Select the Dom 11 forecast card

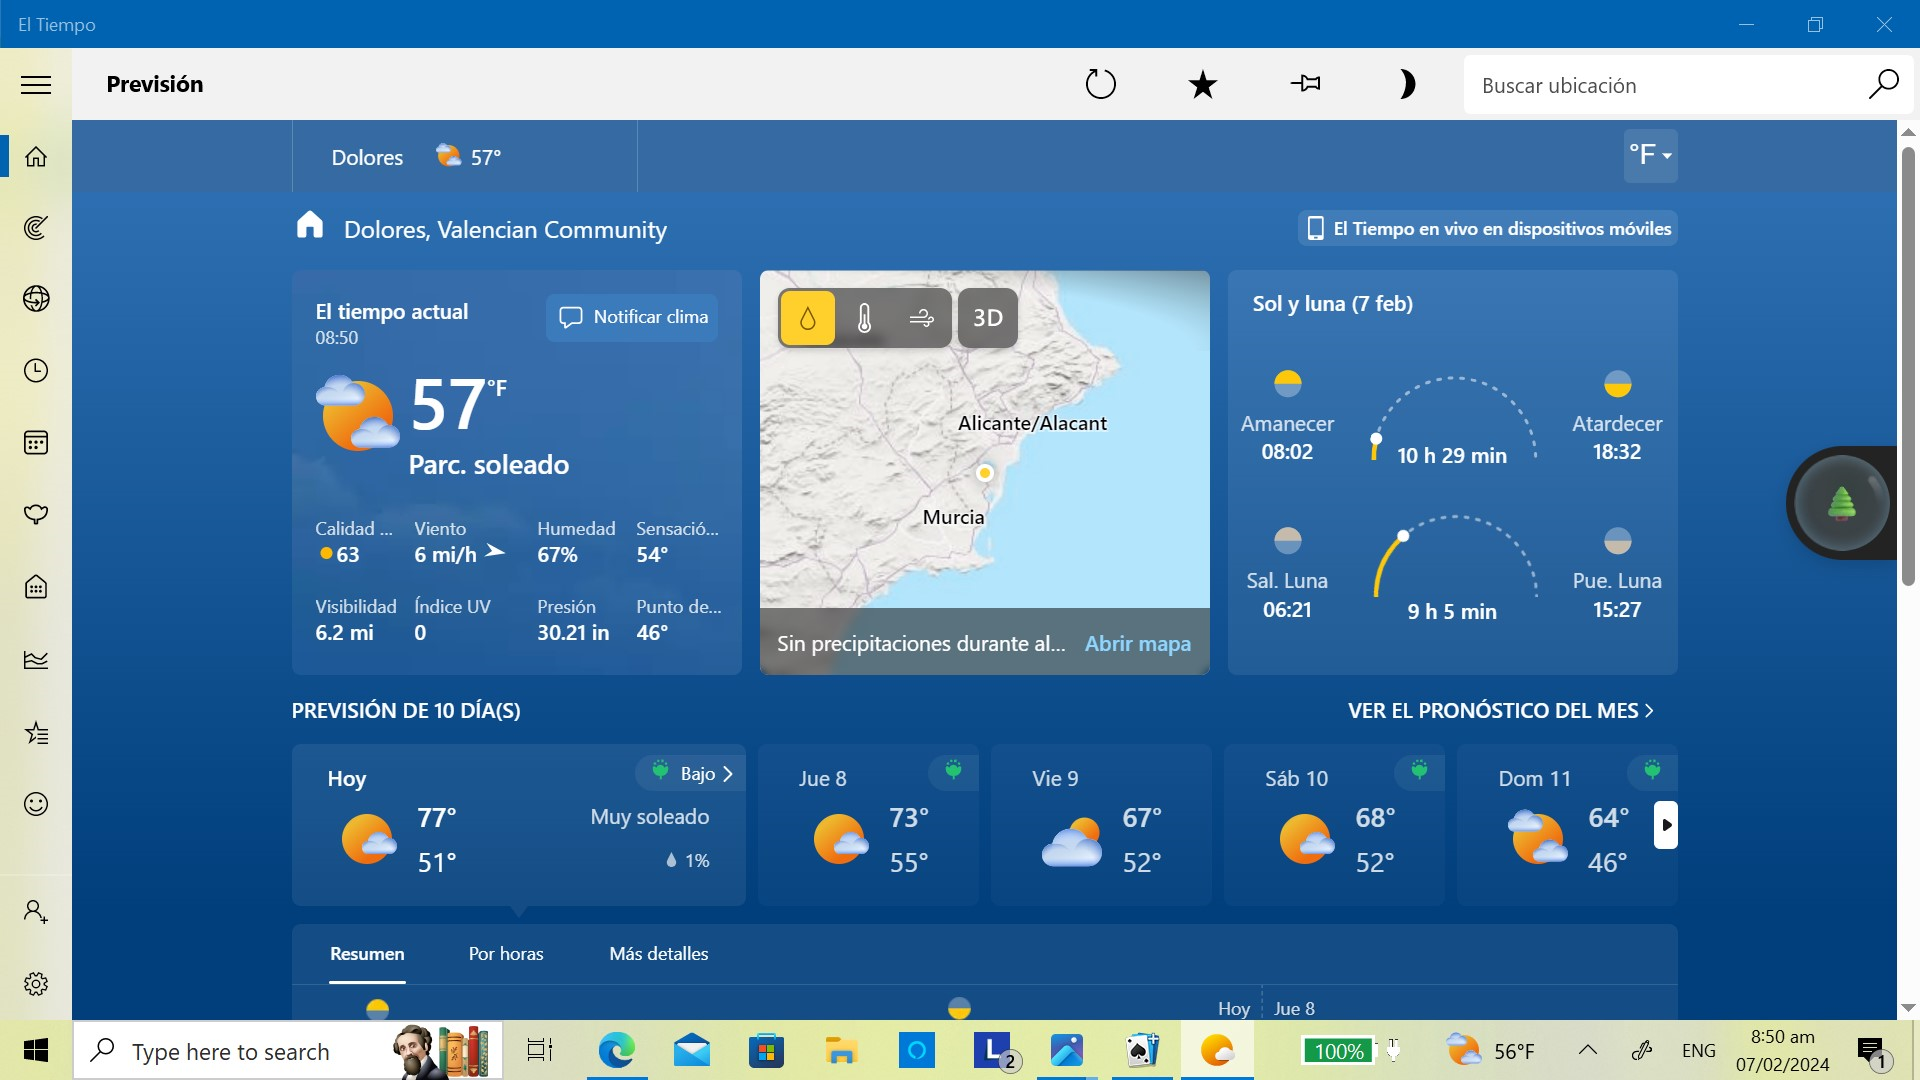[x=1567, y=825]
